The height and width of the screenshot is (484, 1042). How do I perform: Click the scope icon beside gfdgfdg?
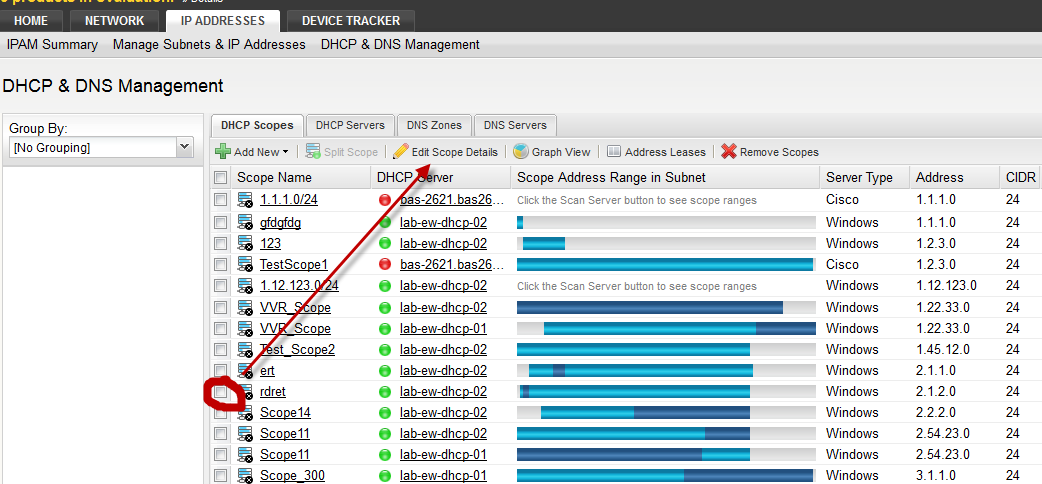point(245,222)
